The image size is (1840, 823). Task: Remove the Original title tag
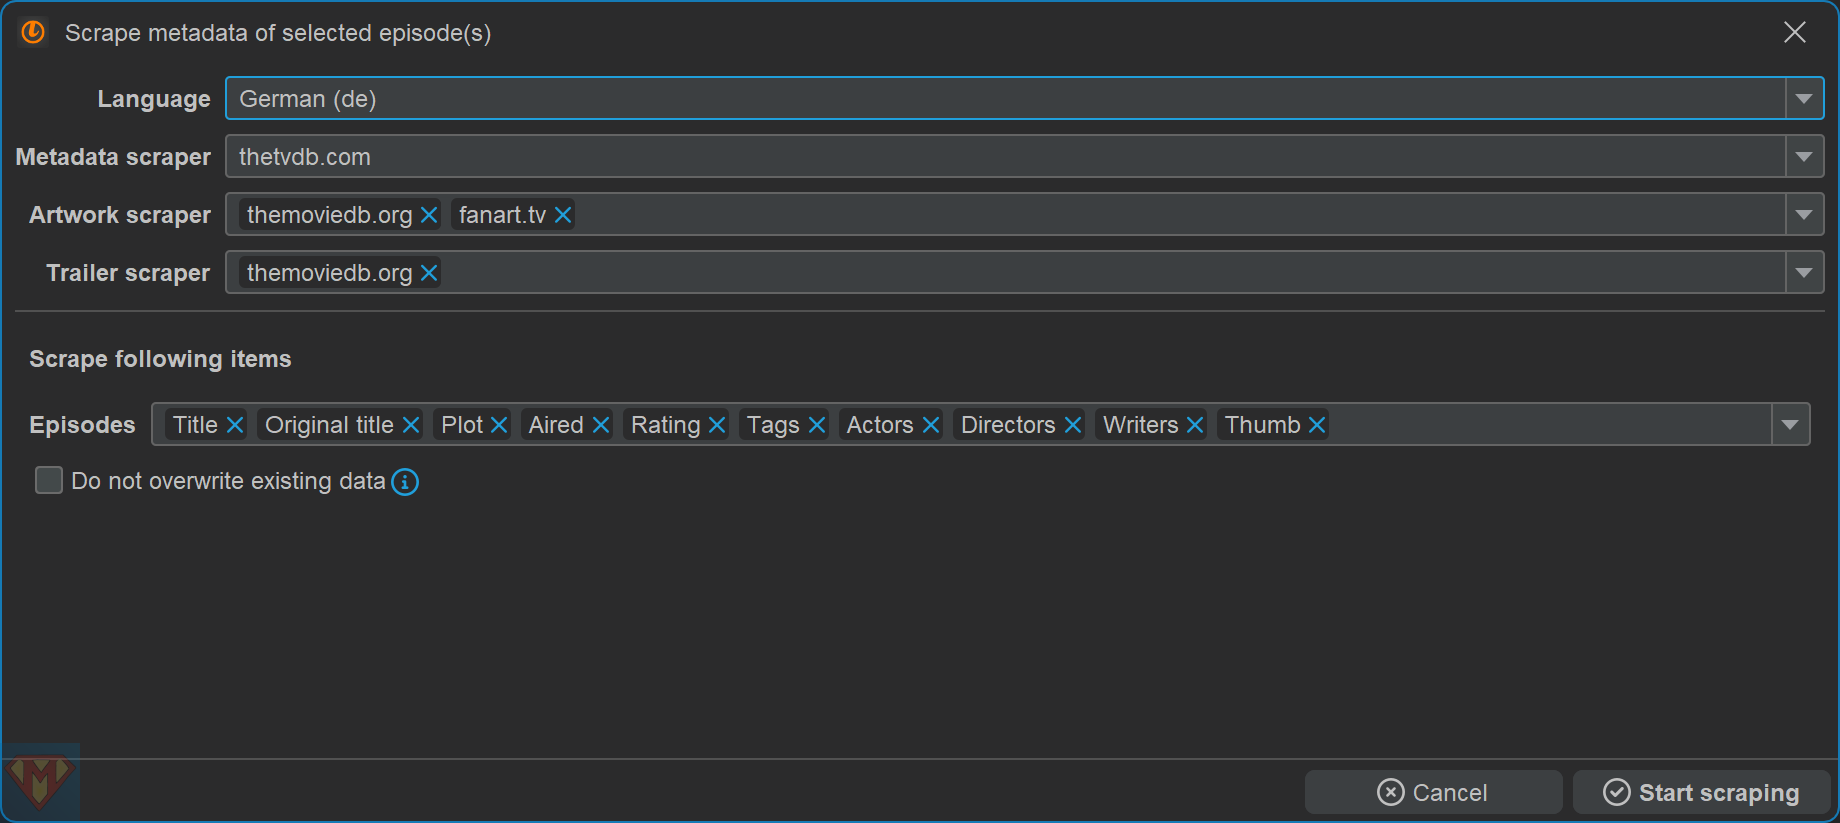[410, 425]
